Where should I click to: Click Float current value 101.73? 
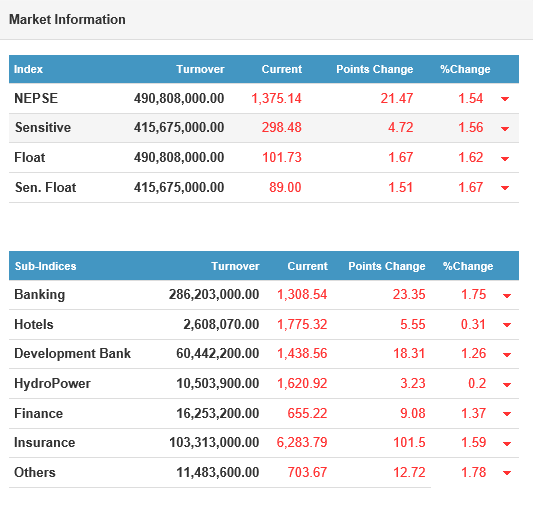282,158
